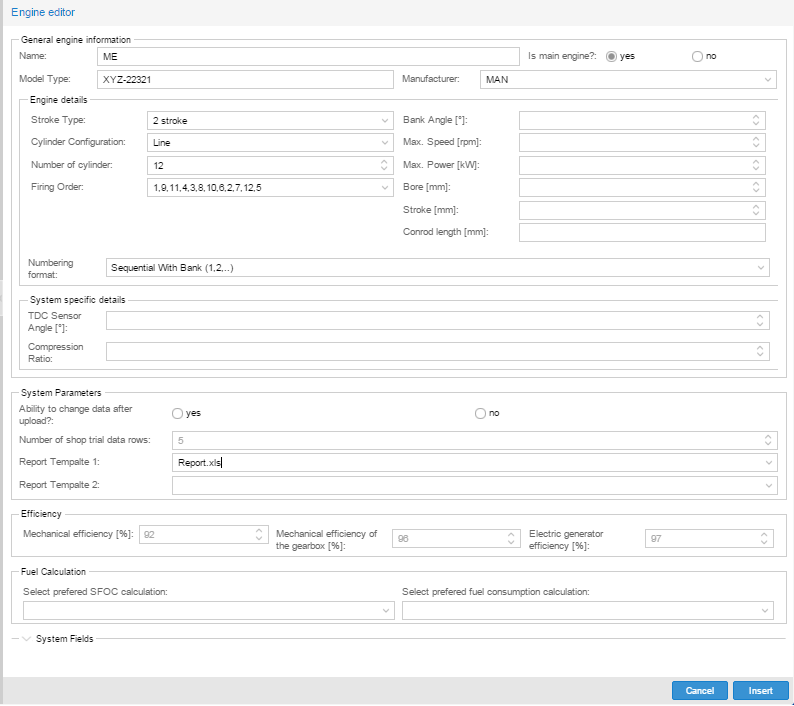This screenshot has width=794, height=706.
Task: Expand the System Fields section
Action: click(26, 639)
